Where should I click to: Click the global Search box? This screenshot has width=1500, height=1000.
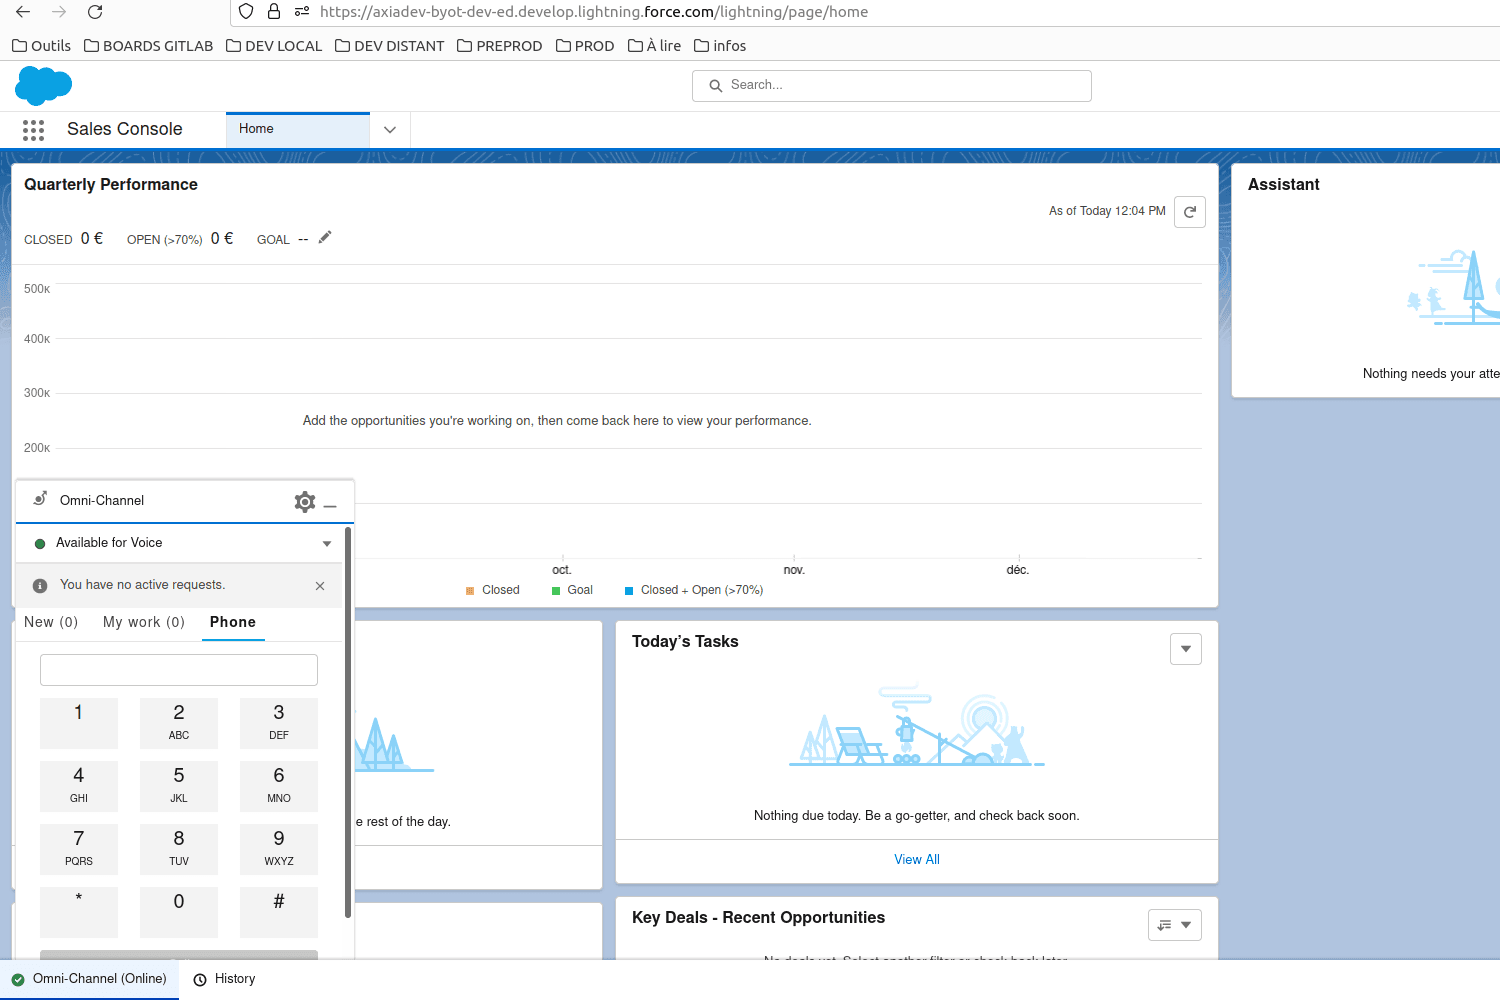(x=892, y=86)
